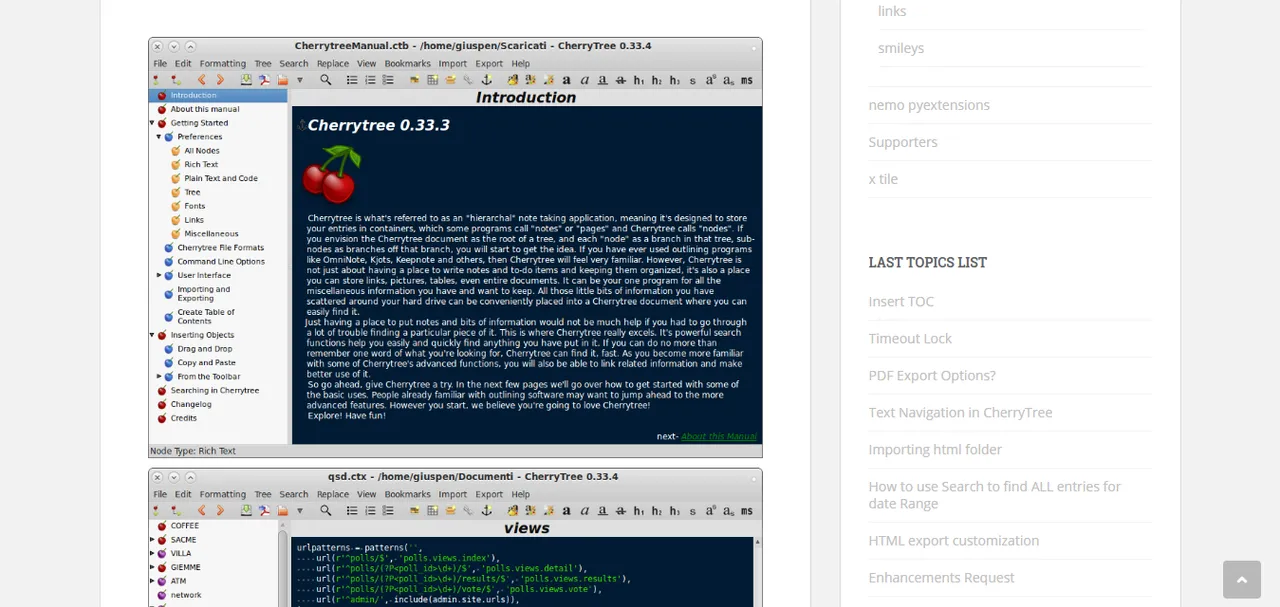The height and width of the screenshot is (607, 1280).
Task: Open the 'Timeout Lock' topic link
Action: coord(910,338)
